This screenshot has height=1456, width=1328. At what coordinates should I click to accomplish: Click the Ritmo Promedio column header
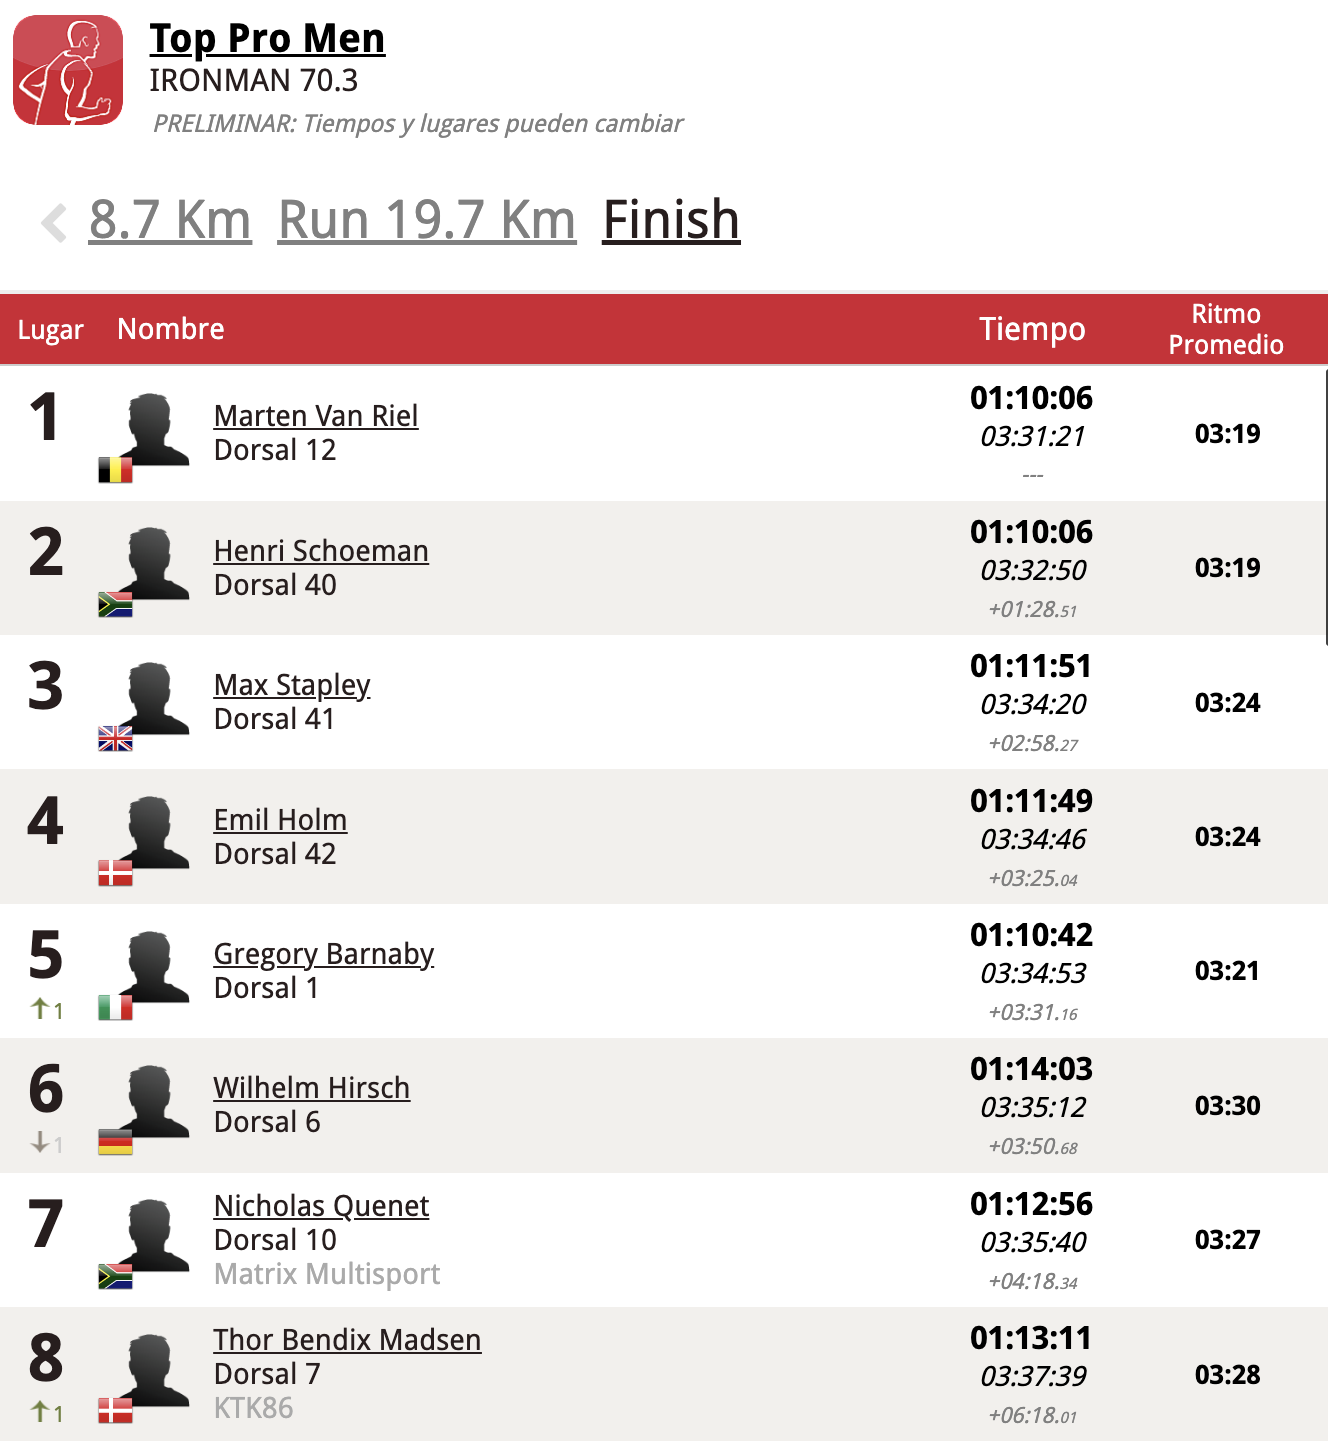pos(1226,329)
